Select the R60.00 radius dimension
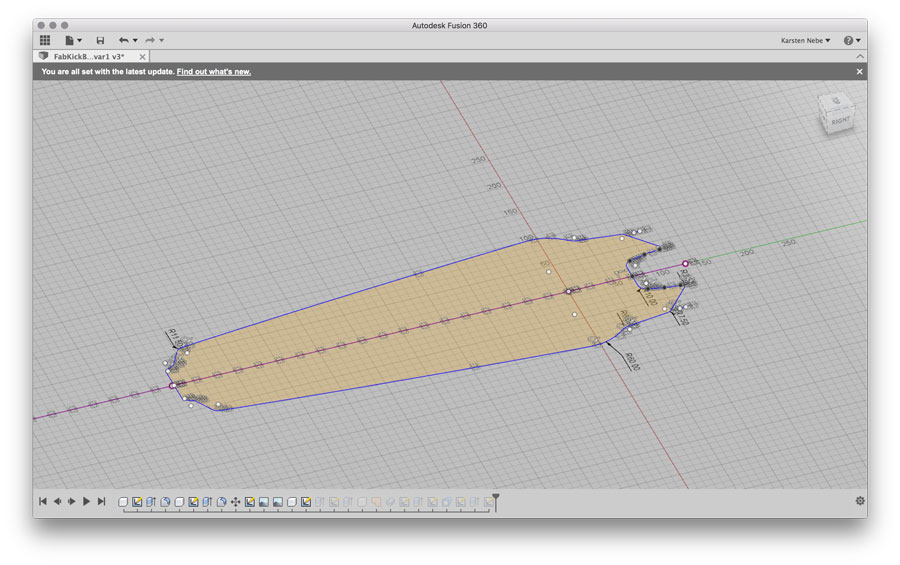 [631, 361]
